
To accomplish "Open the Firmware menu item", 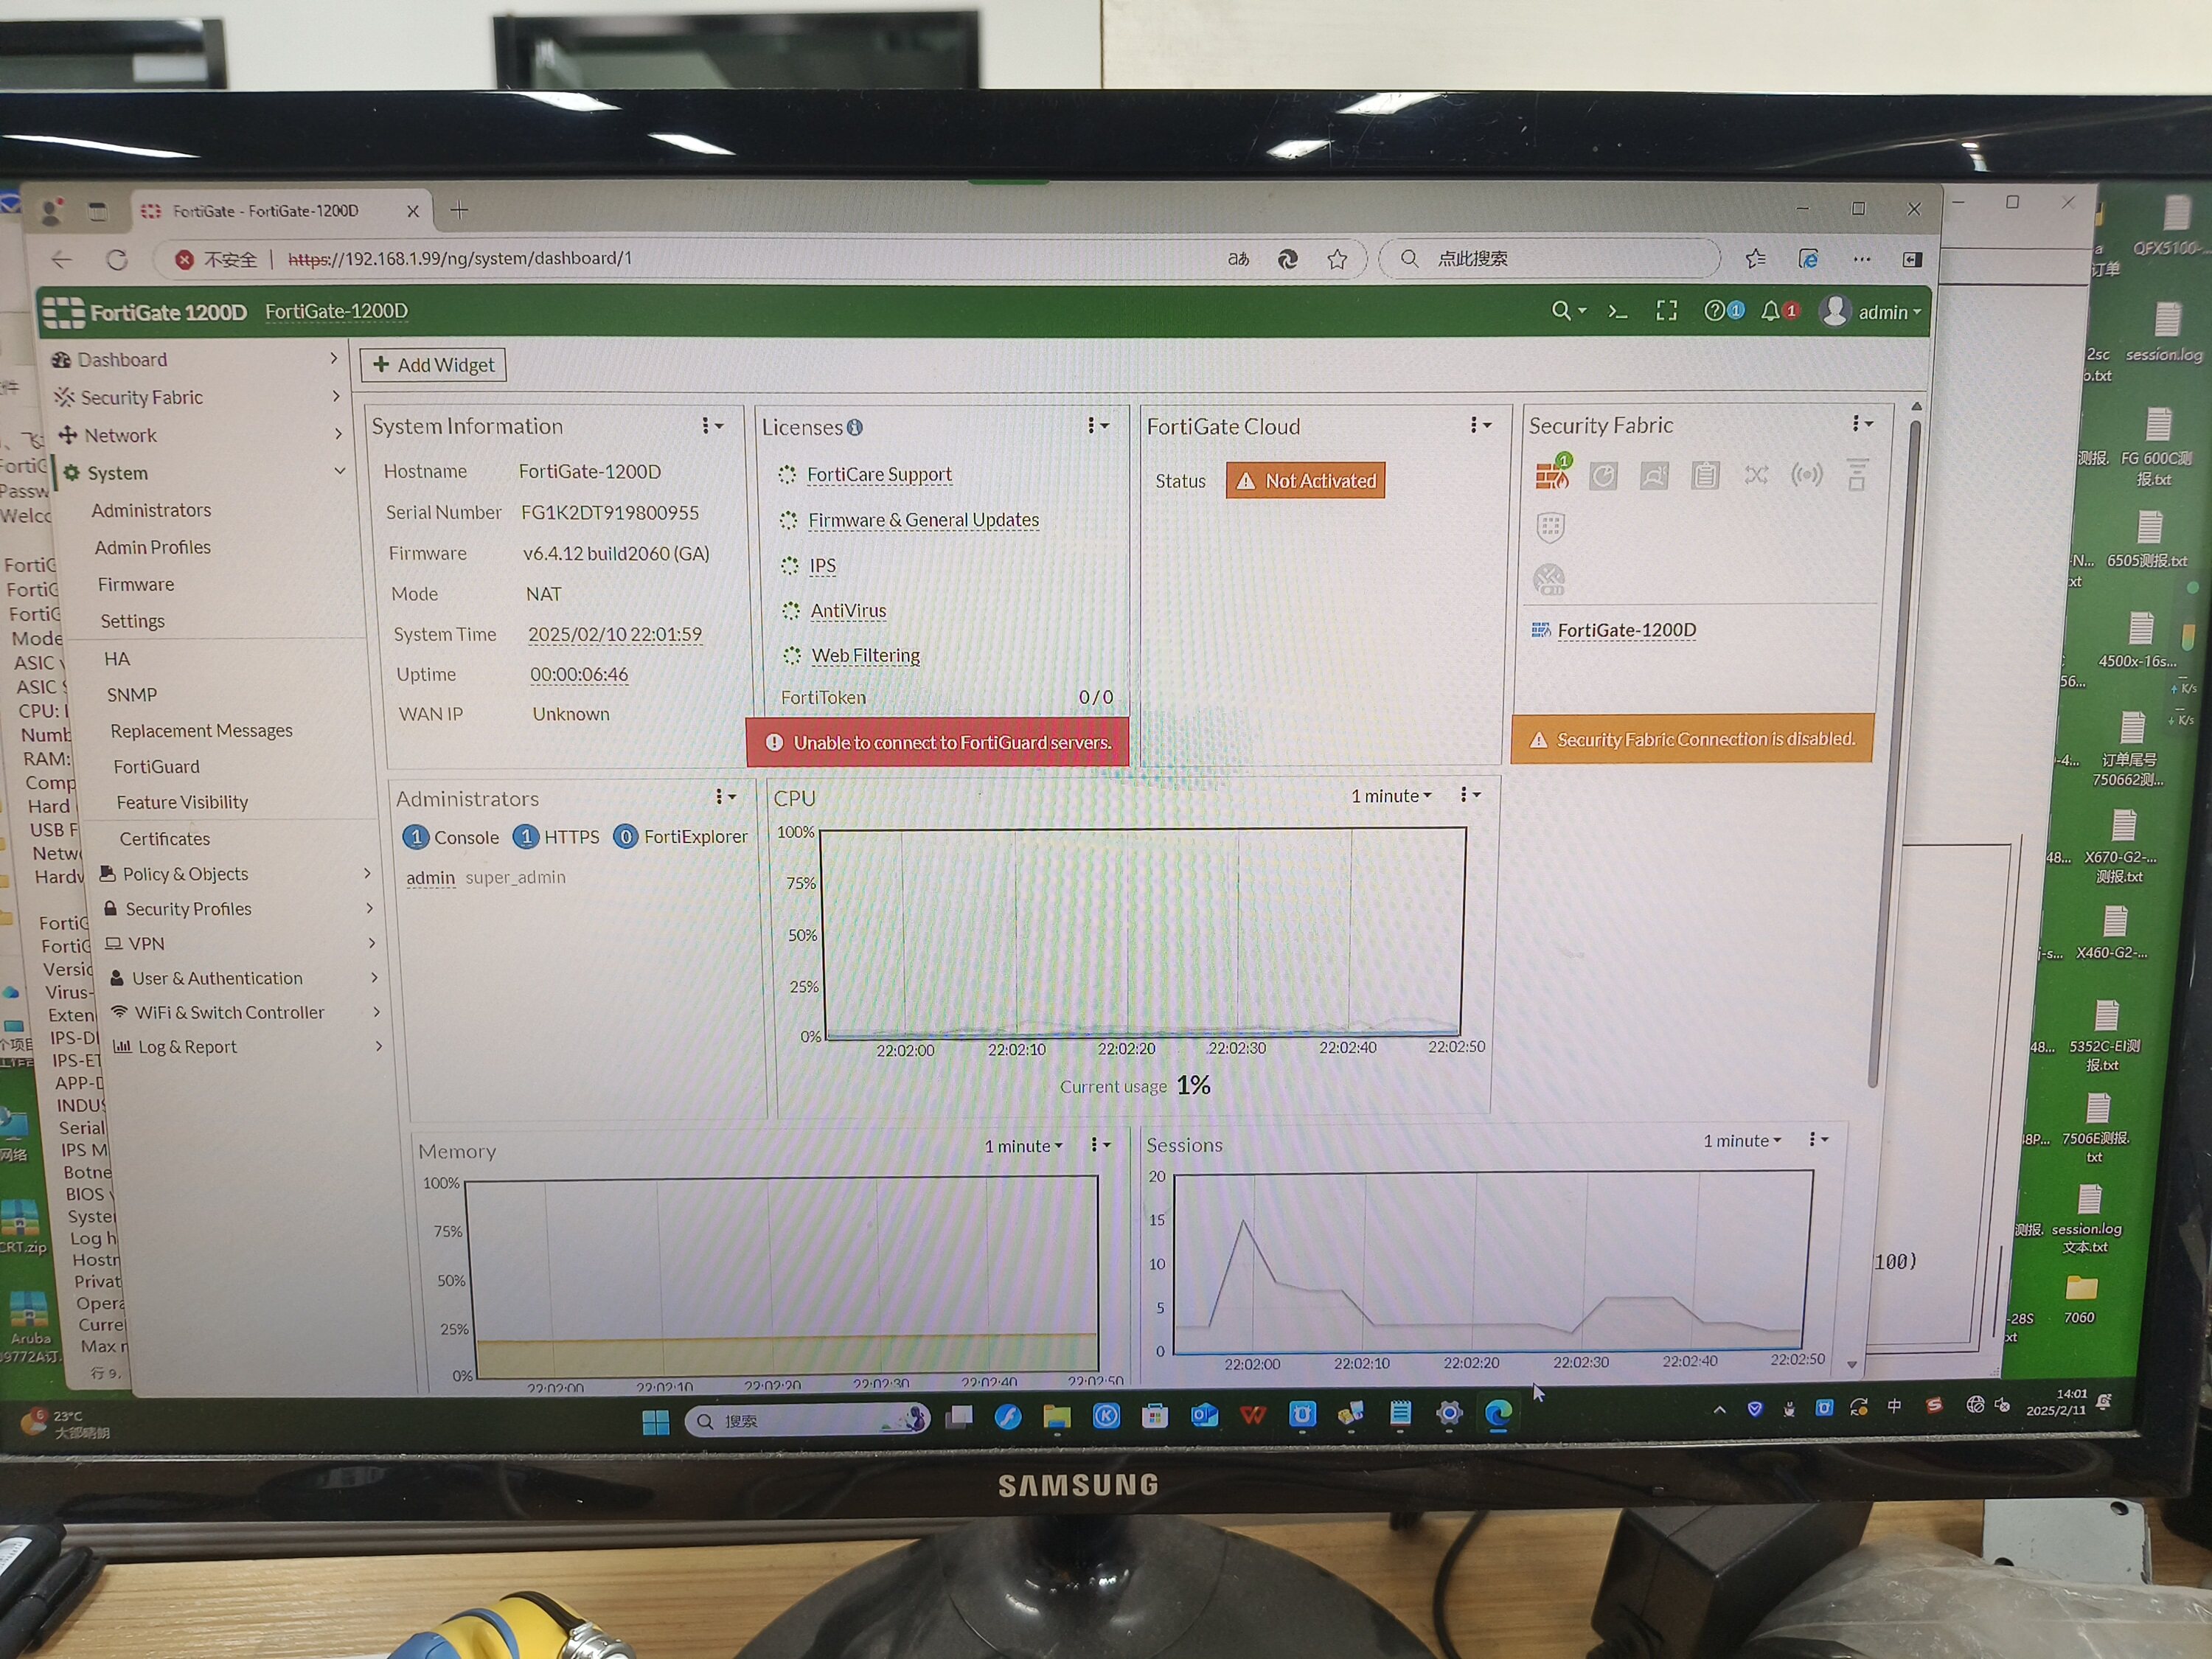I will click(136, 584).
